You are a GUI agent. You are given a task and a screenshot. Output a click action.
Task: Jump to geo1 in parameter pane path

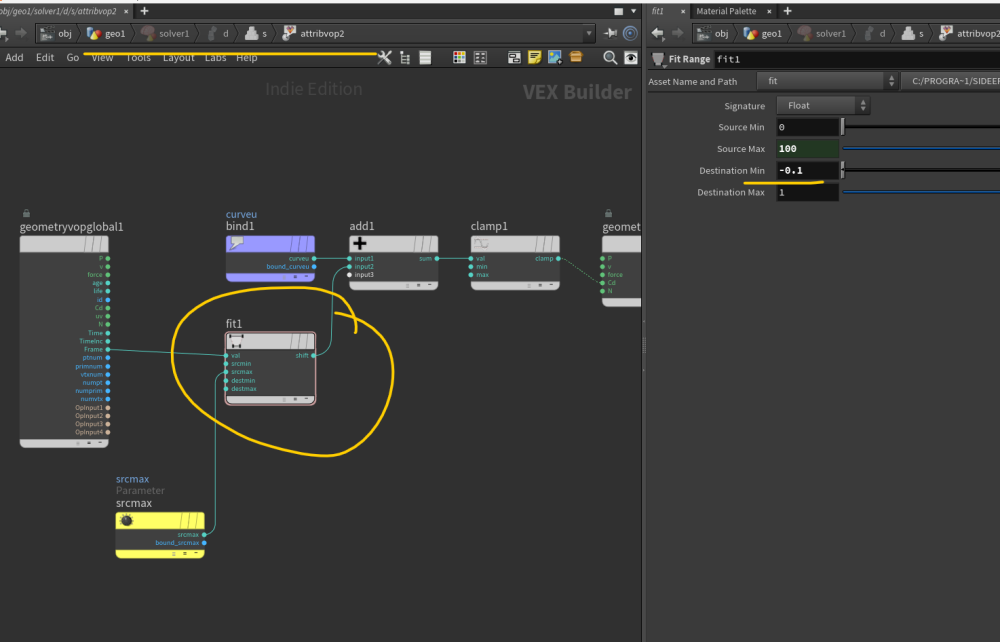pos(763,33)
